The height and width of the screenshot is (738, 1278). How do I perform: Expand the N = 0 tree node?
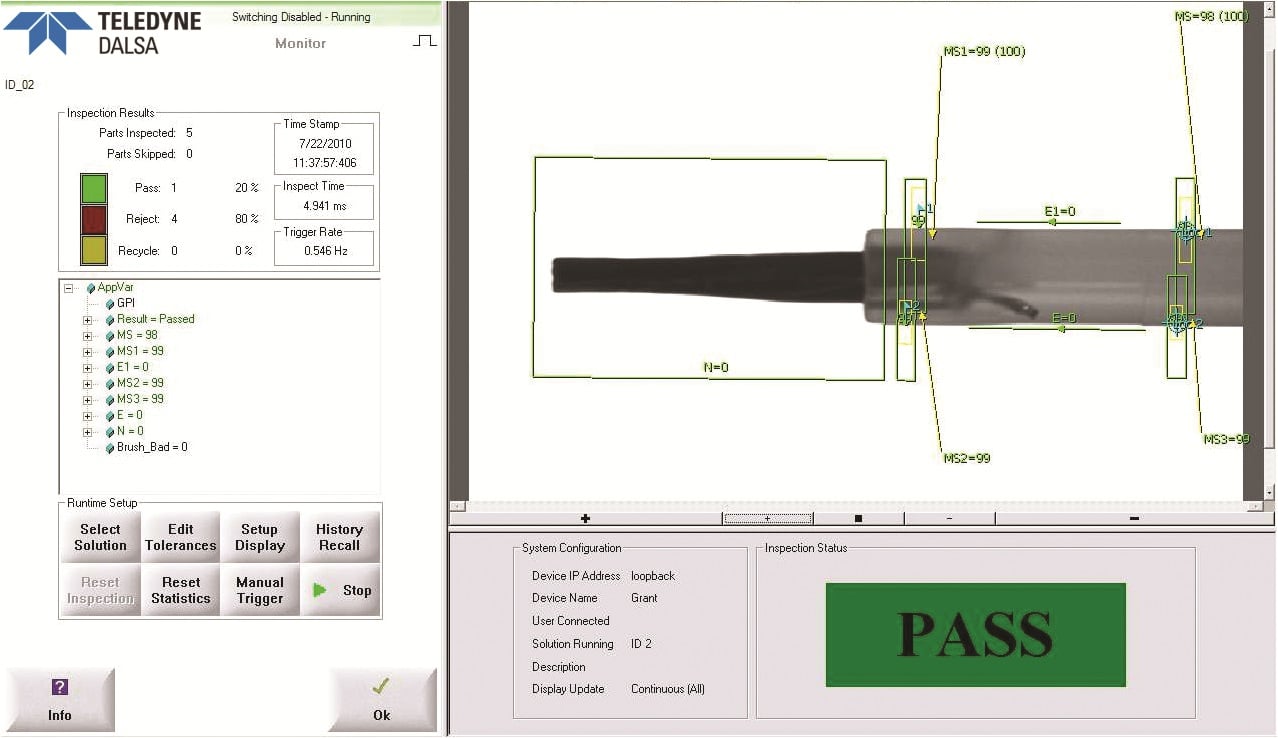click(x=88, y=432)
